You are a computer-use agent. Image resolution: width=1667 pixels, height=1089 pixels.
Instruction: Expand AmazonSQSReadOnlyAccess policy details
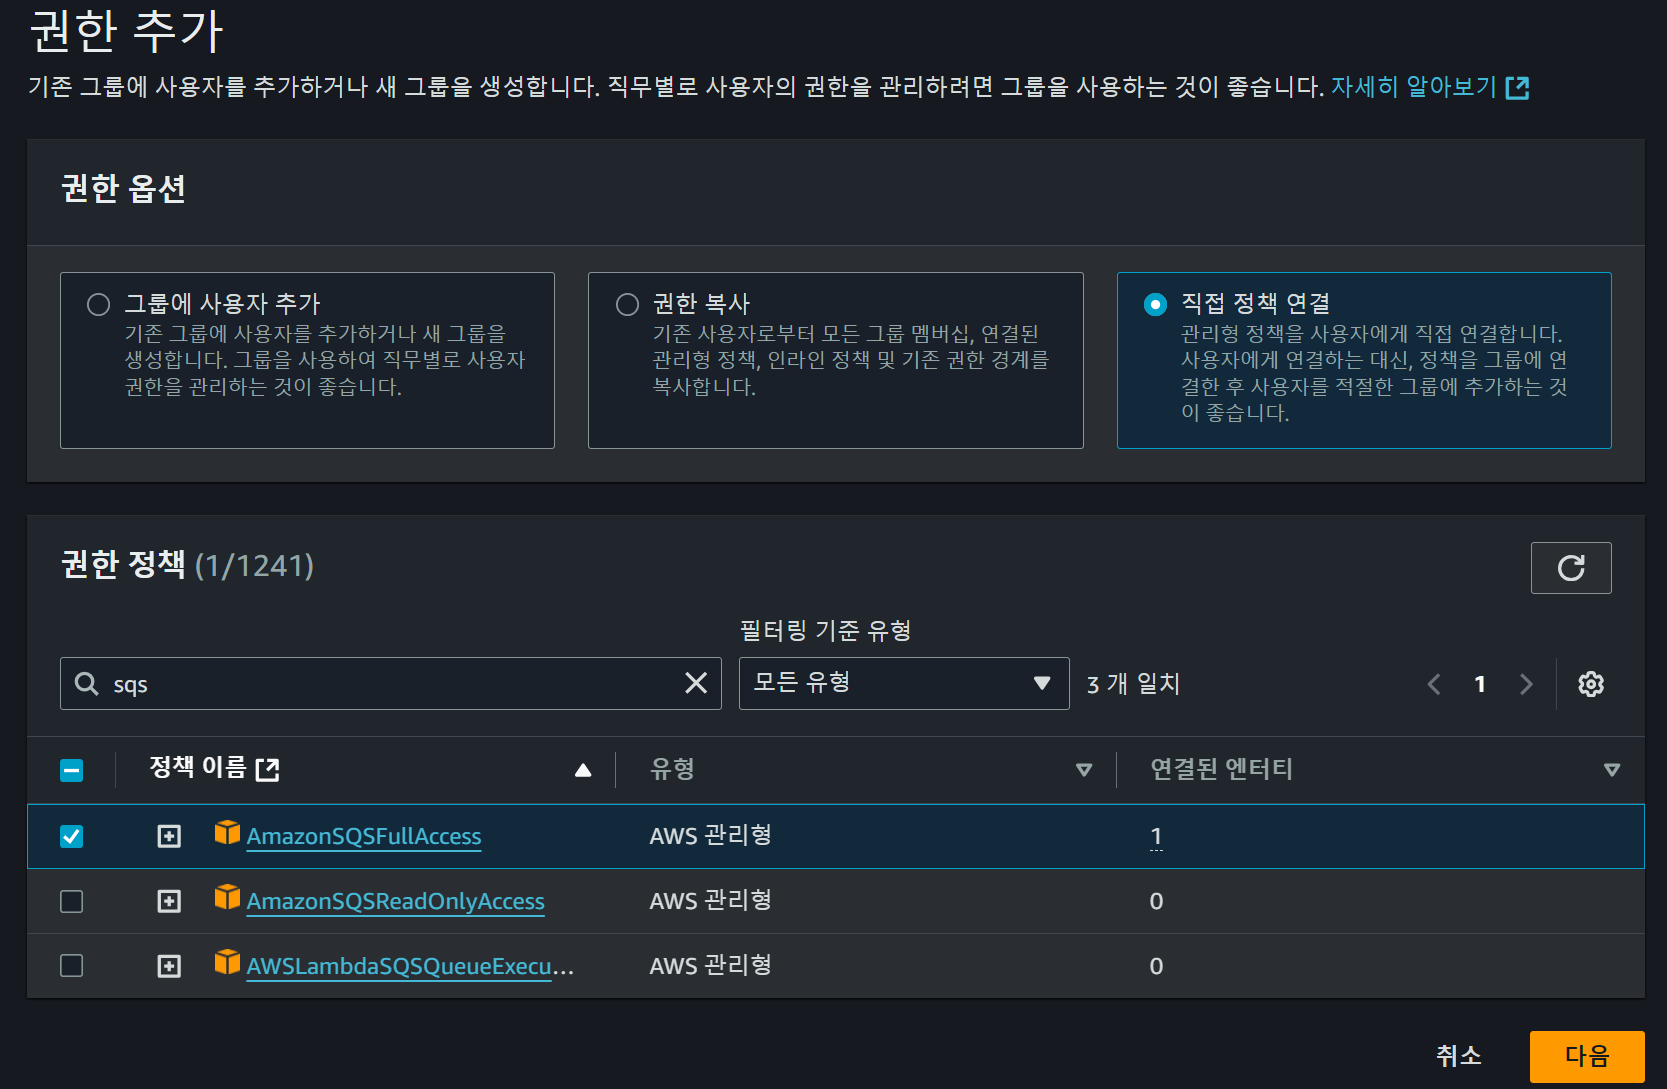point(169,901)
